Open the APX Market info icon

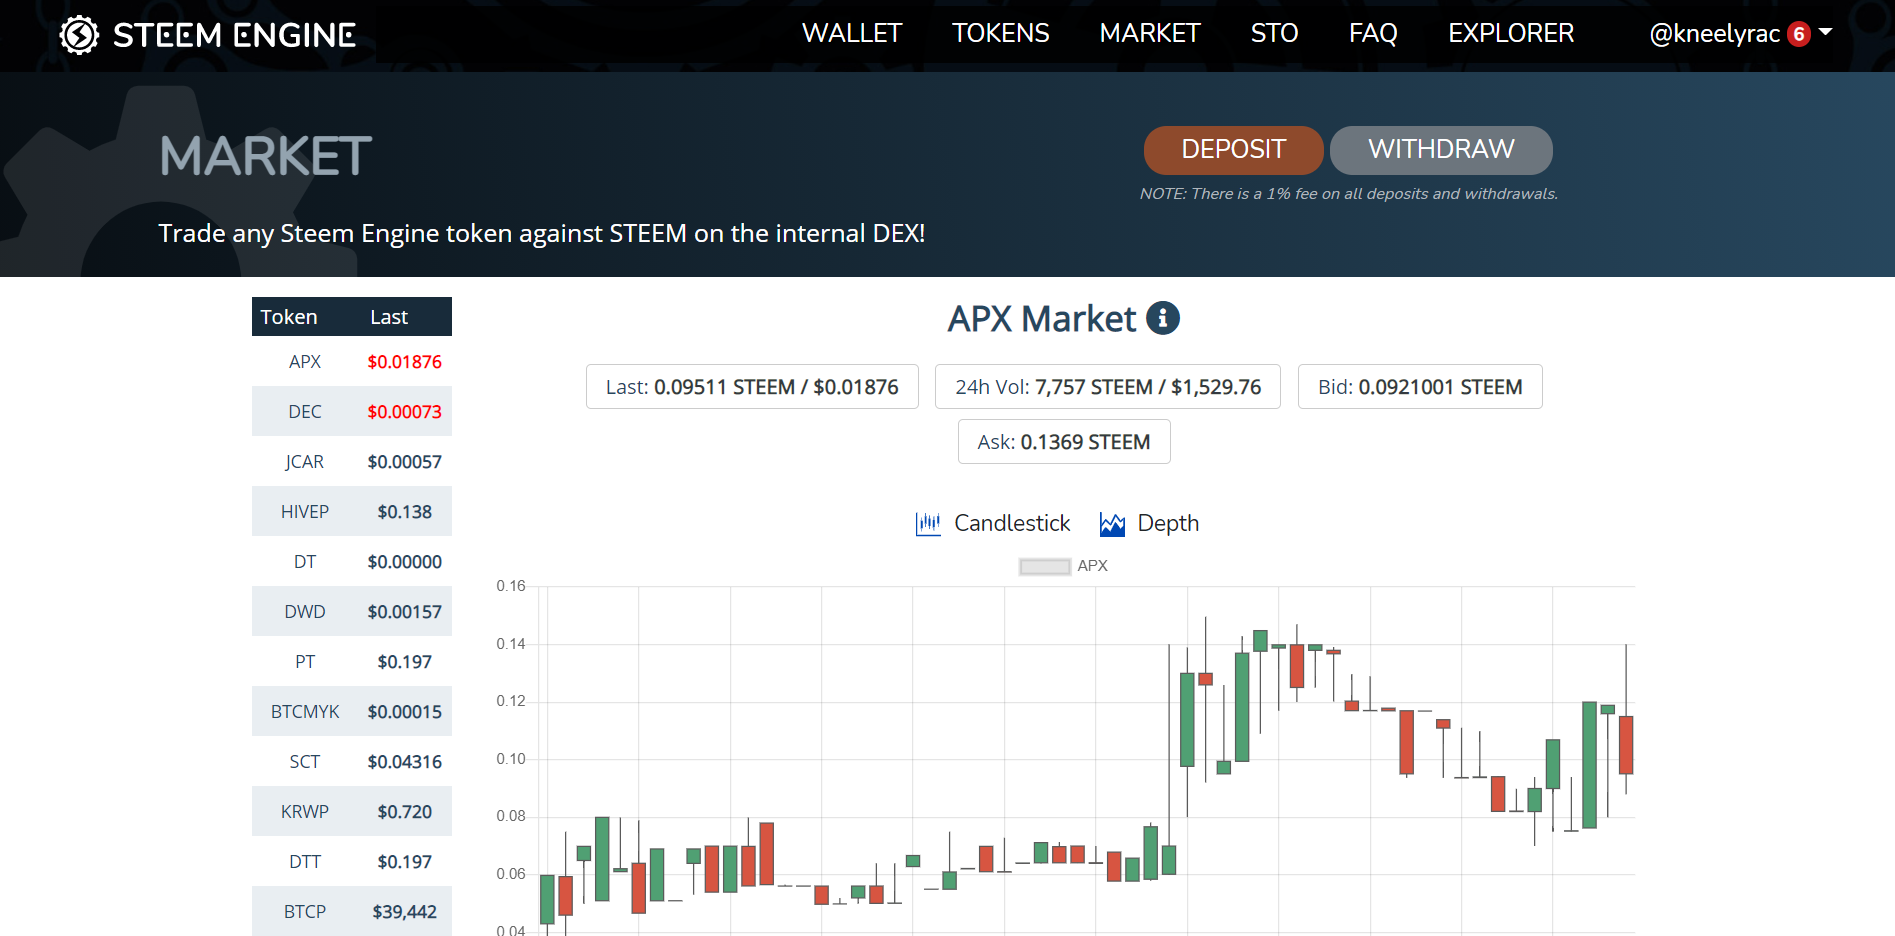(x=1163, y=318)
